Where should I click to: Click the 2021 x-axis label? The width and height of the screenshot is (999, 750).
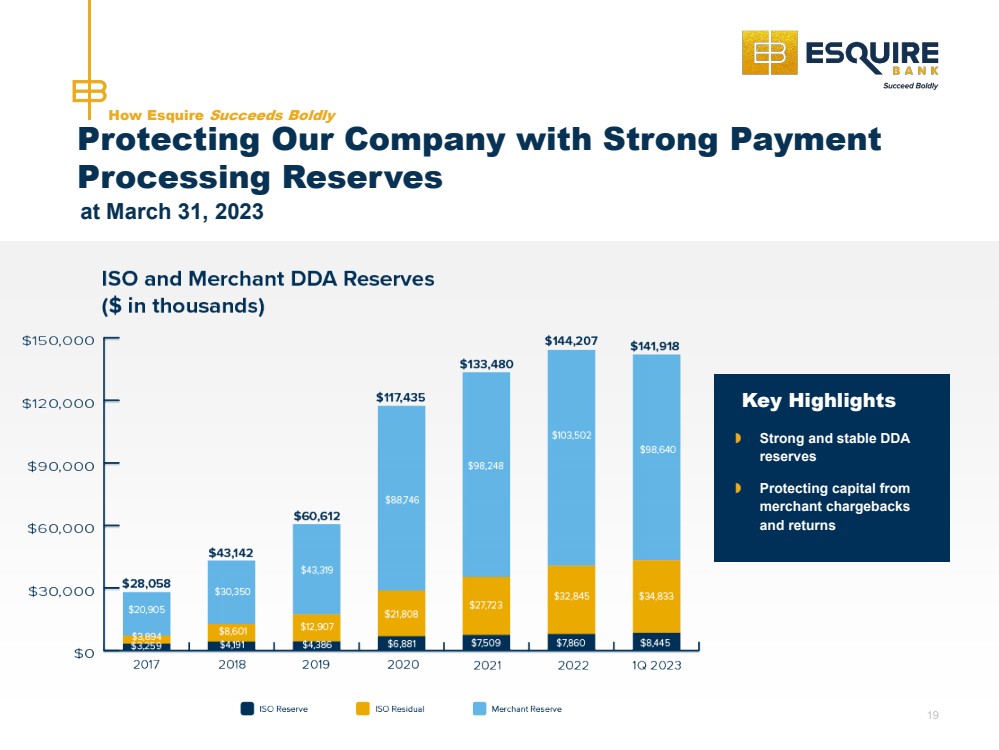pyautogui.click(x=487, y=665)
